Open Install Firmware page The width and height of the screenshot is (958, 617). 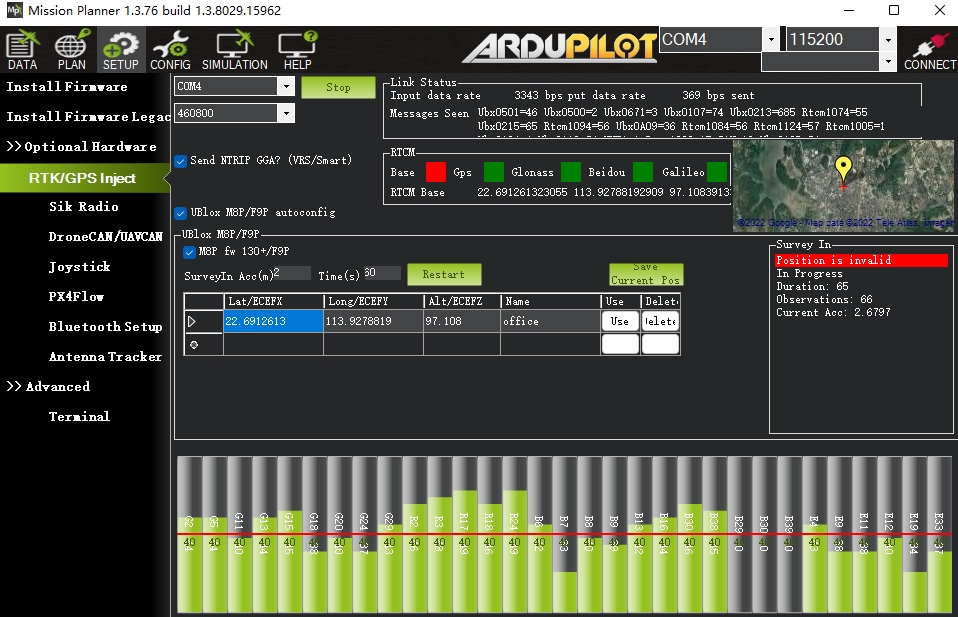coord(67,87)
